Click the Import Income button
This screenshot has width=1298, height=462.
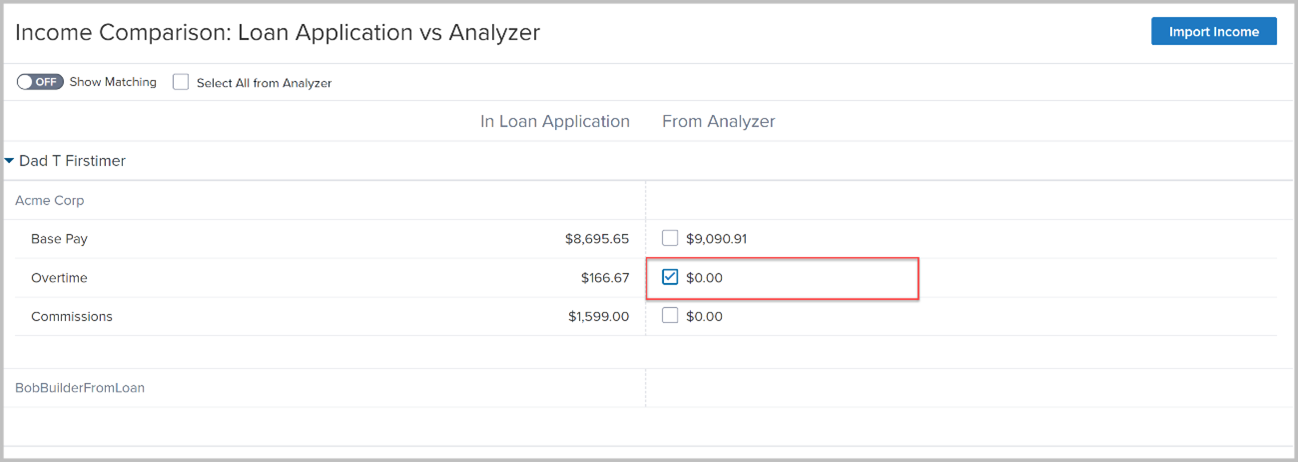[1213, 31]
